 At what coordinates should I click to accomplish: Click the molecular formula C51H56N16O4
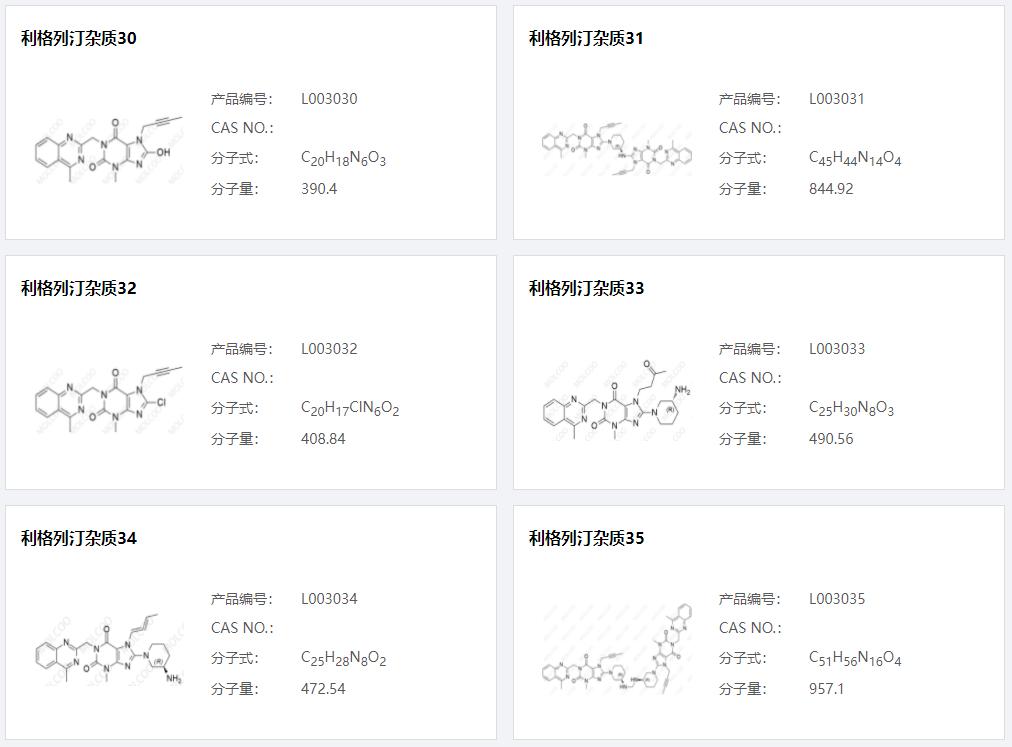click(x=855, y=658)
